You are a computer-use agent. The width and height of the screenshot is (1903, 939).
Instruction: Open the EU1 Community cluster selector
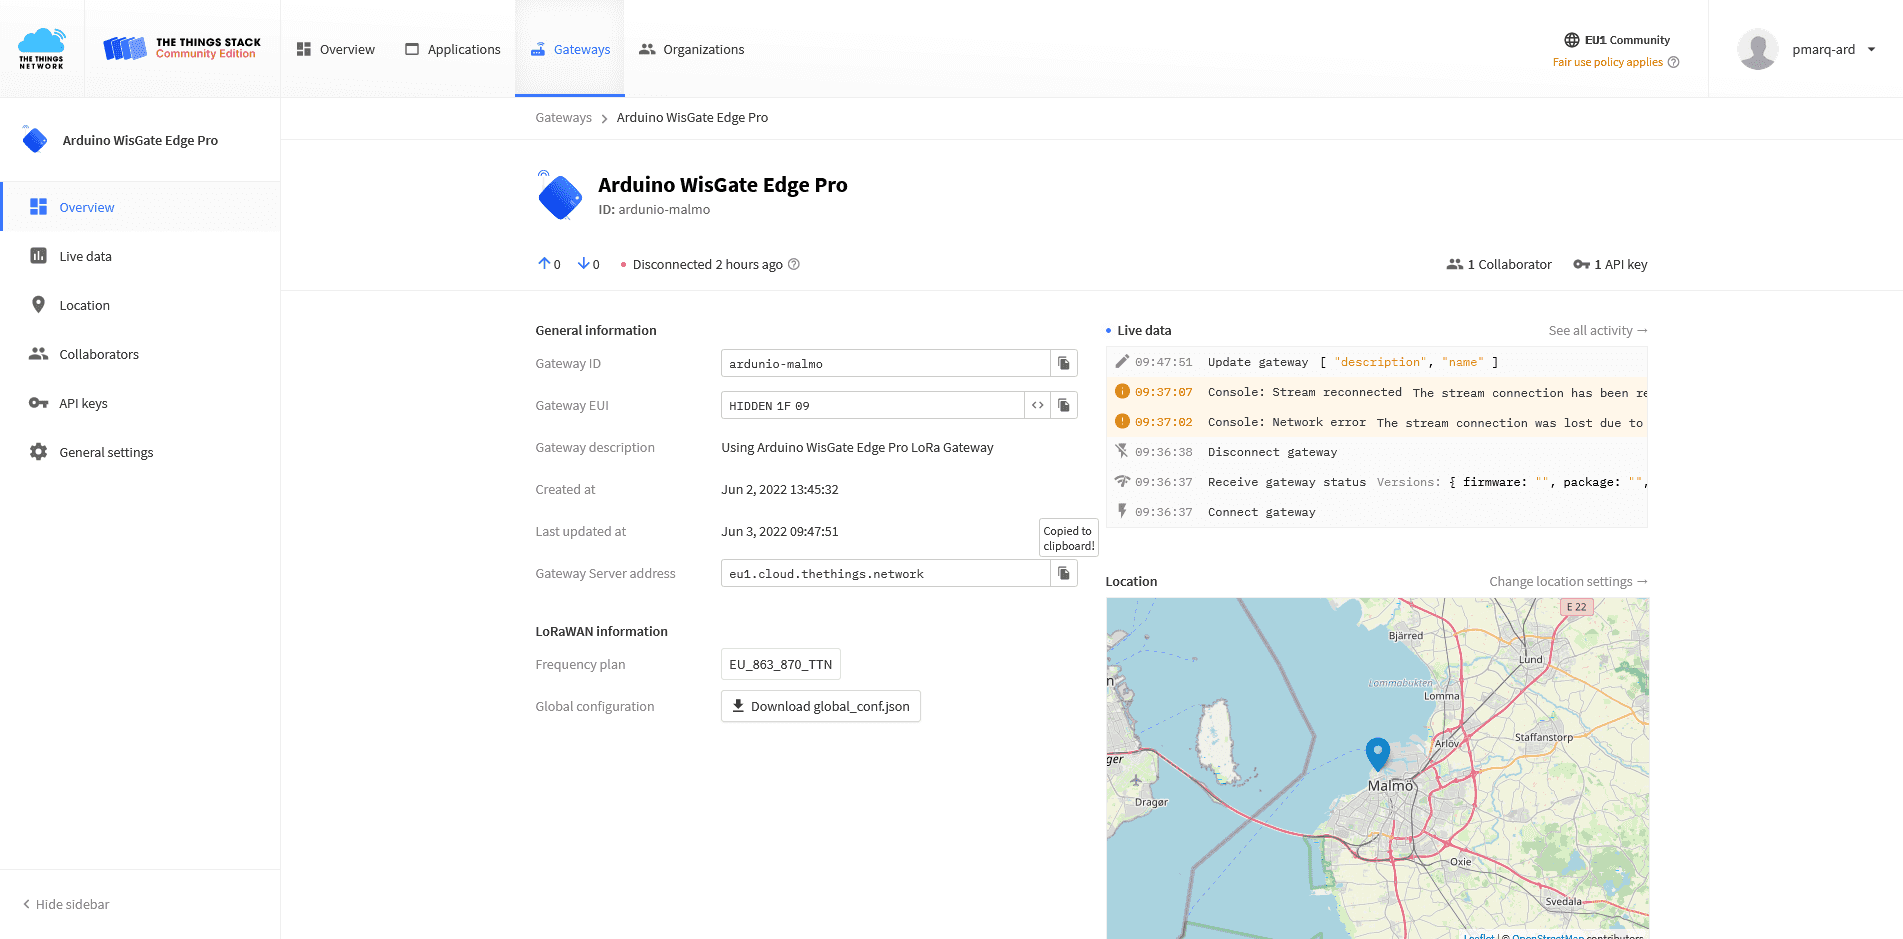pyautogui.click(x=1617, y=40)
